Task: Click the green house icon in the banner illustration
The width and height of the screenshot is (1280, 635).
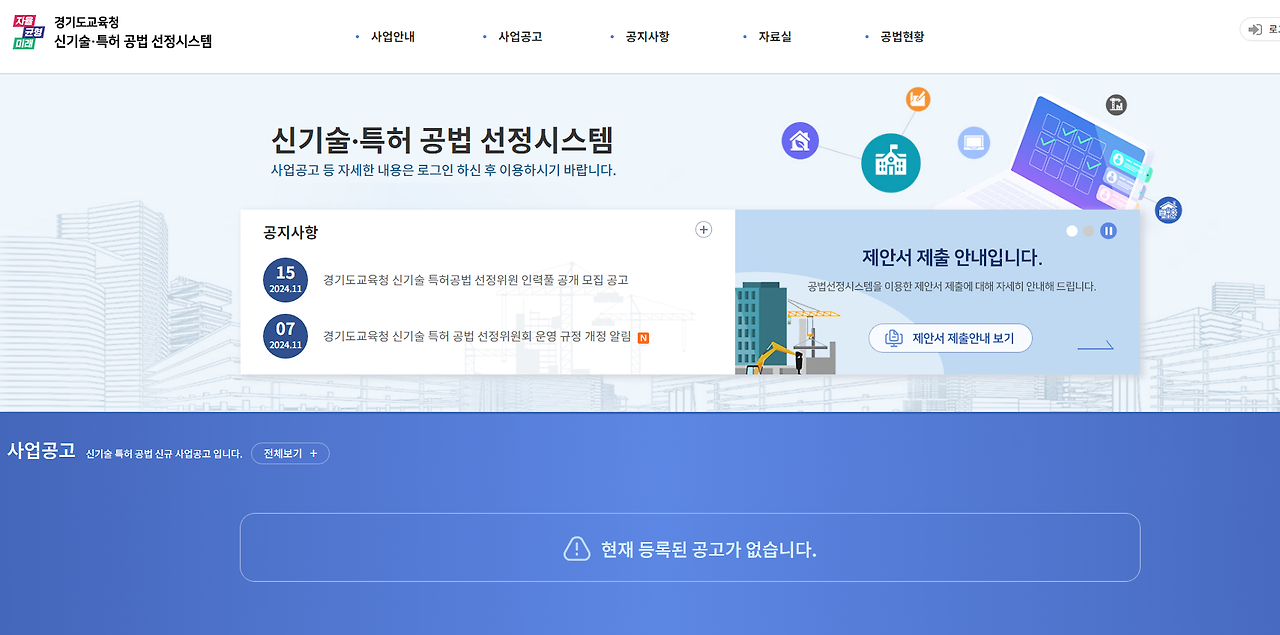Action: [x=800, y=142]
